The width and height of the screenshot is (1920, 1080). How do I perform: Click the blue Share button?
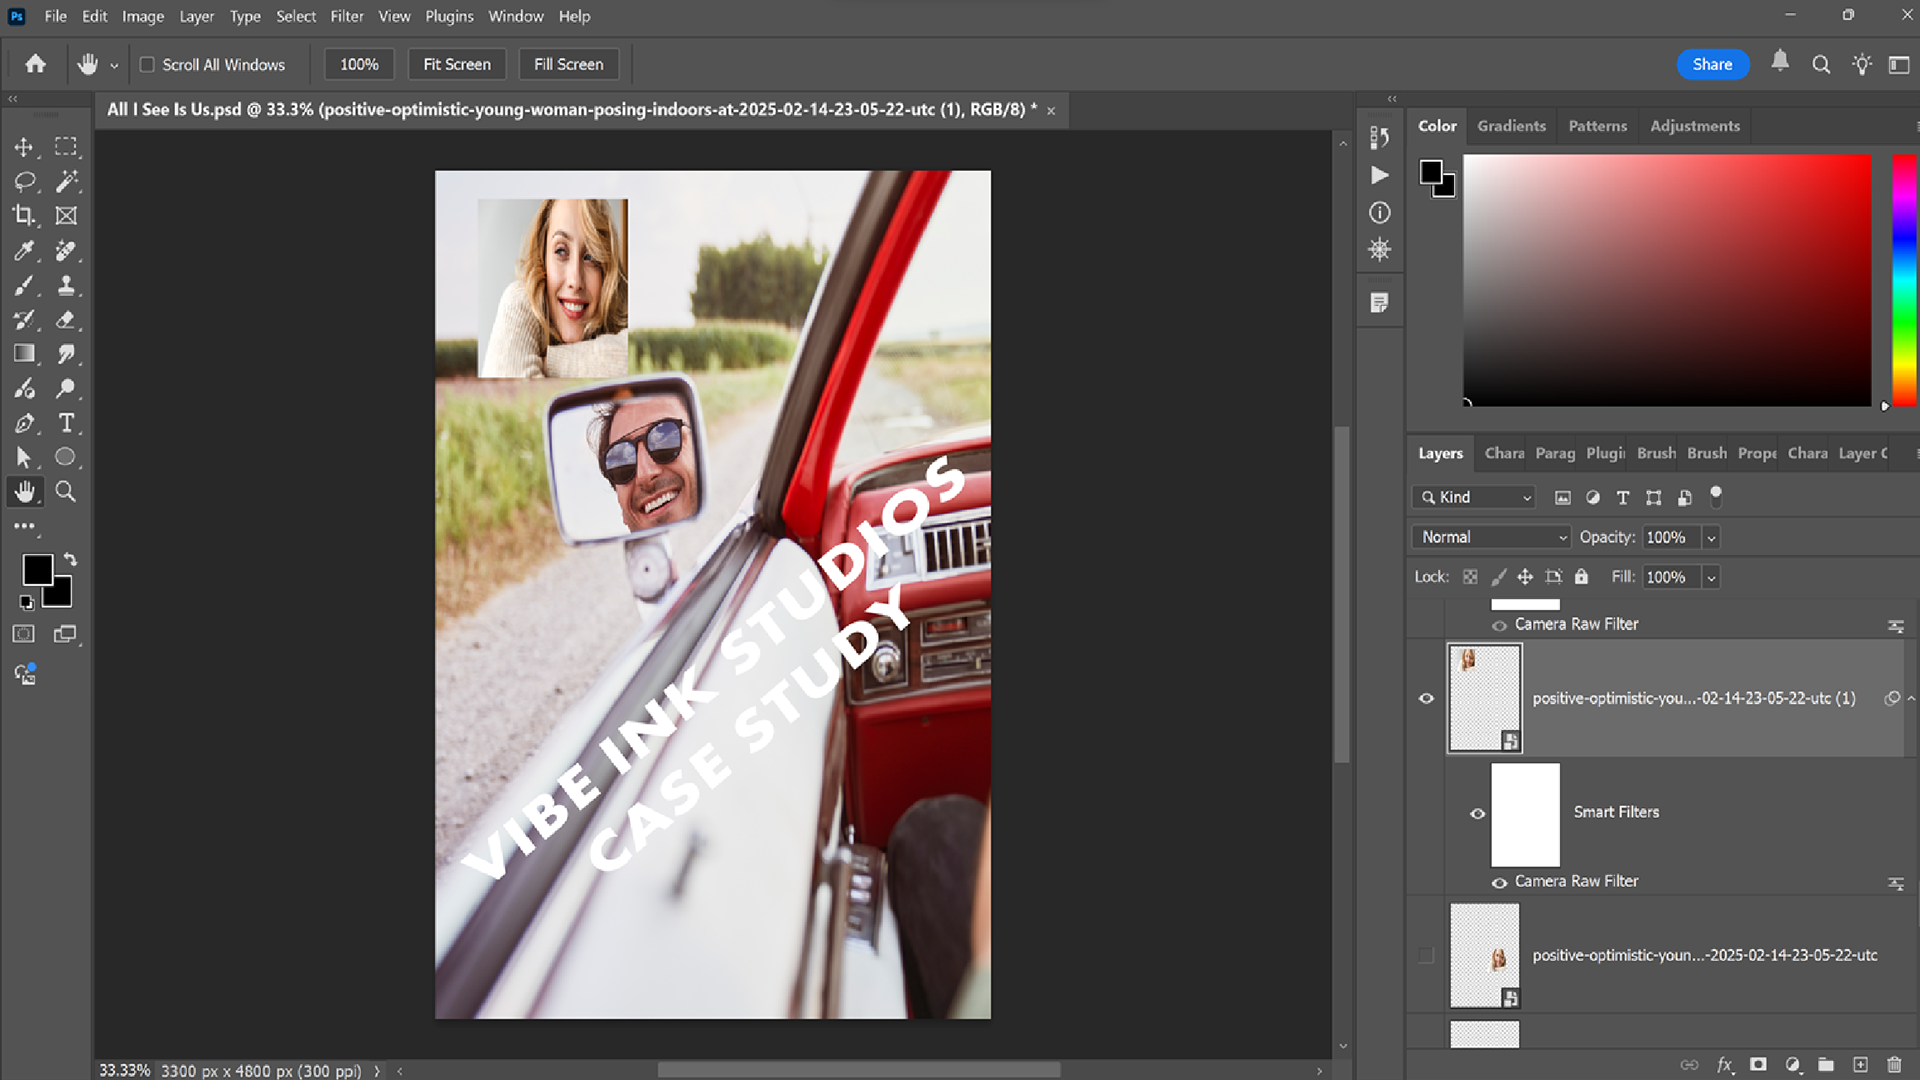tap(1712, 64)
